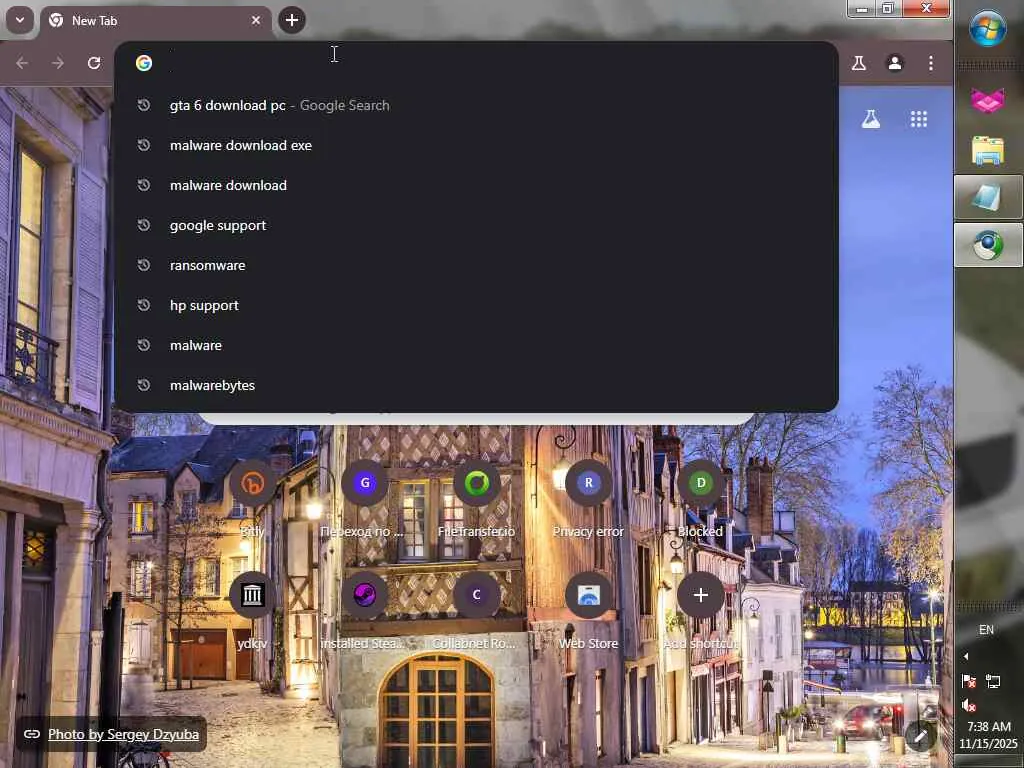
Task: Open a new tab with plus button
Action: pyautogui.click(x=291, y=20)
